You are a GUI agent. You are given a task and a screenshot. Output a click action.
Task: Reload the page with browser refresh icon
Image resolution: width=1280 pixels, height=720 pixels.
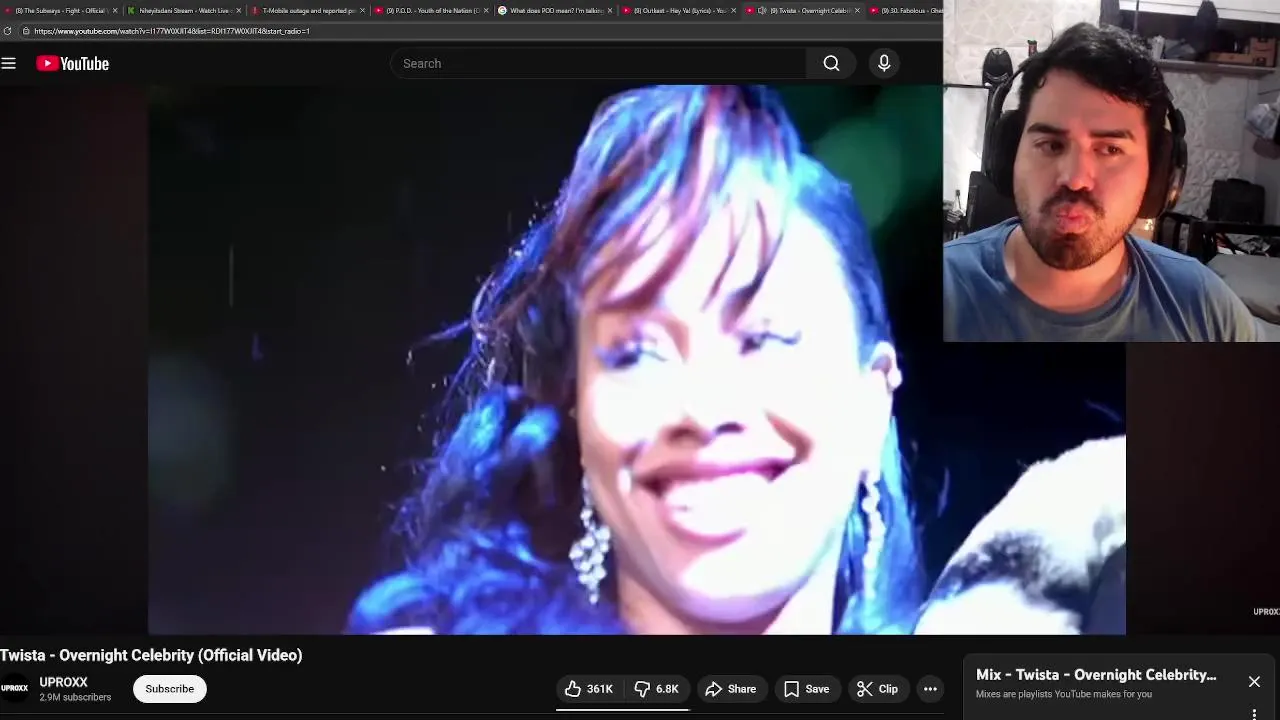click(8, 31)
